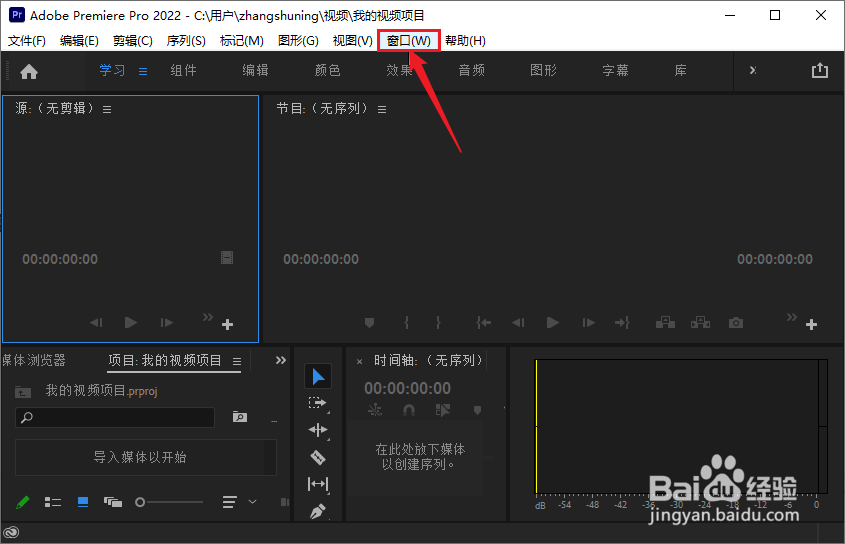This screenshot has height=544, width=845.
Task: Open the 窗口(W) menu
Action: pos(408,41)
